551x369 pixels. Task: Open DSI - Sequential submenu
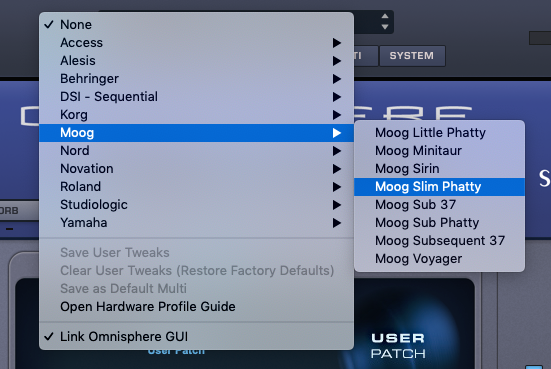[196, 97]
